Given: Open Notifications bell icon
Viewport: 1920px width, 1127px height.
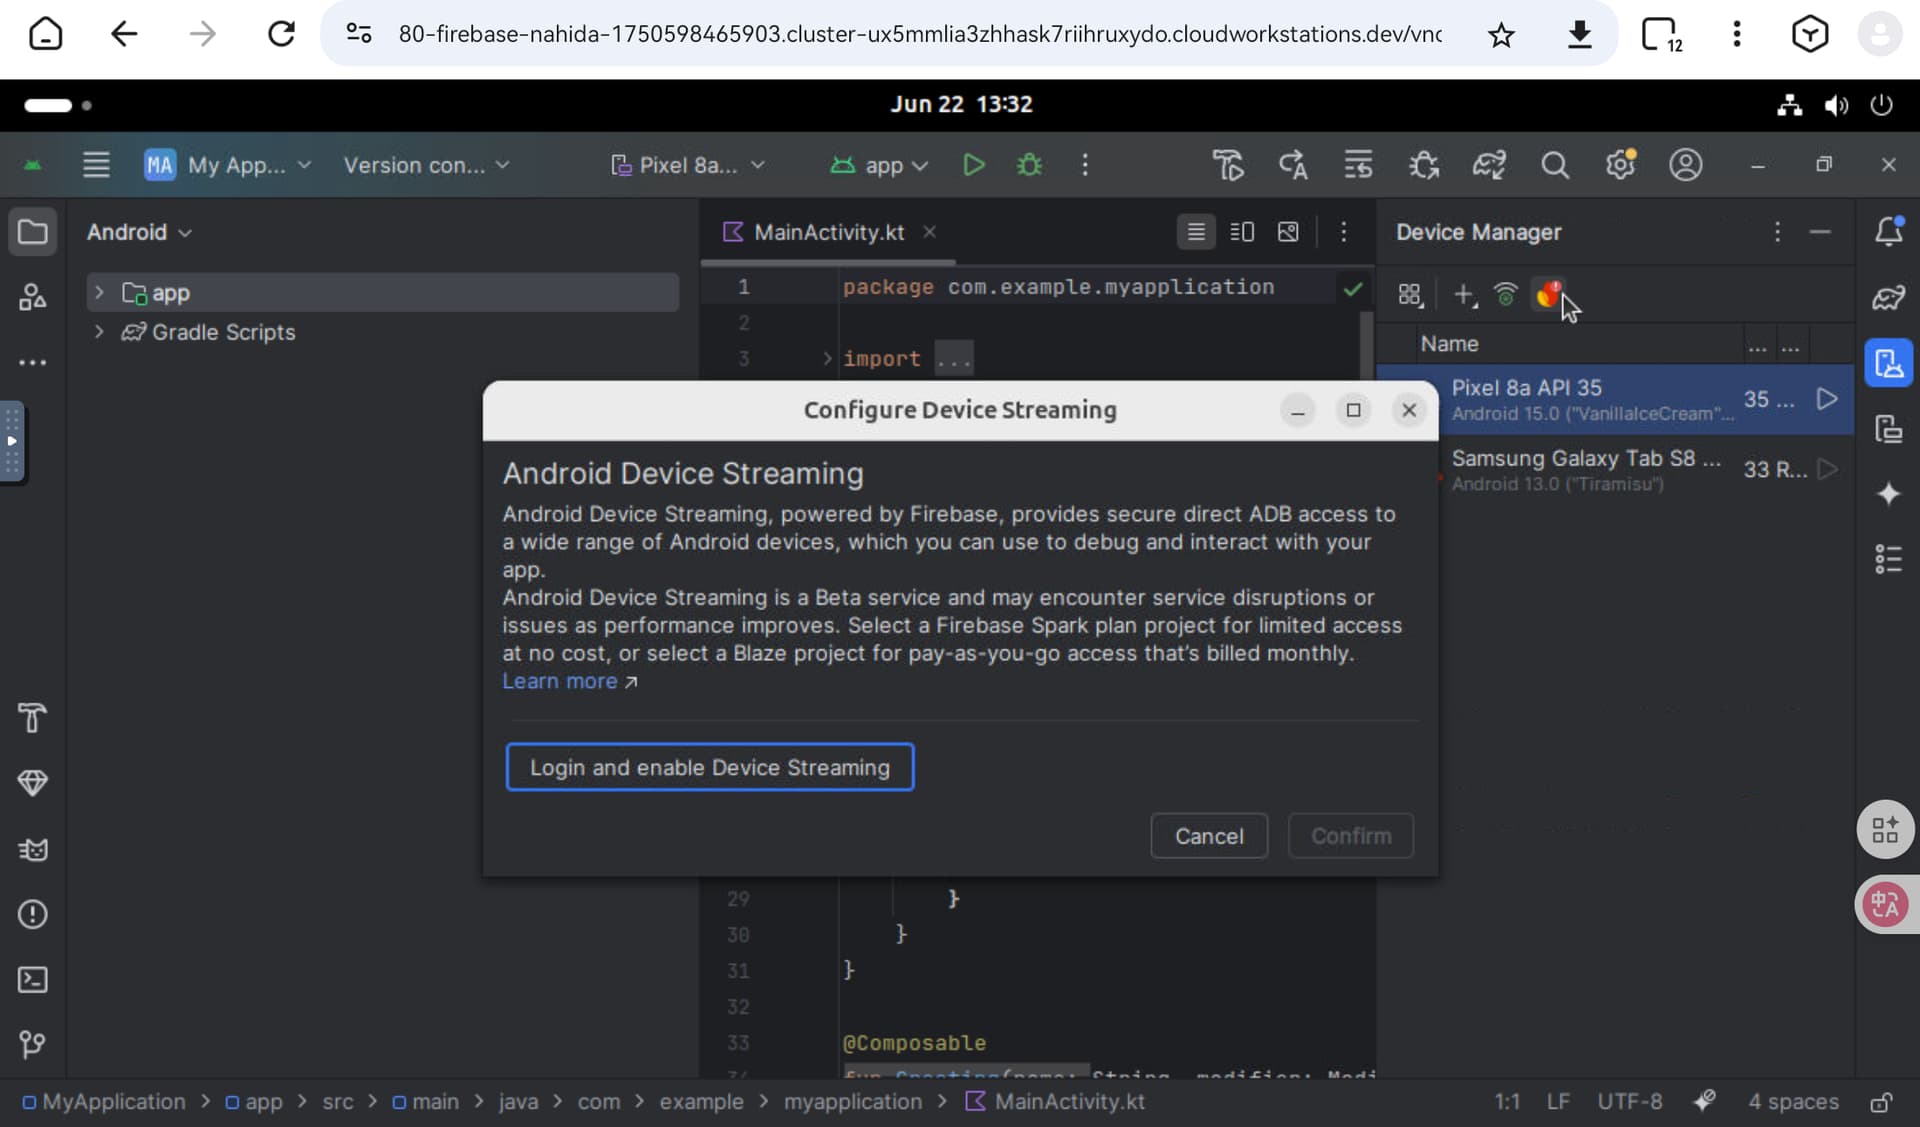Looking at the screenshot, I should pyautogui.click(x=1888, y=232).
